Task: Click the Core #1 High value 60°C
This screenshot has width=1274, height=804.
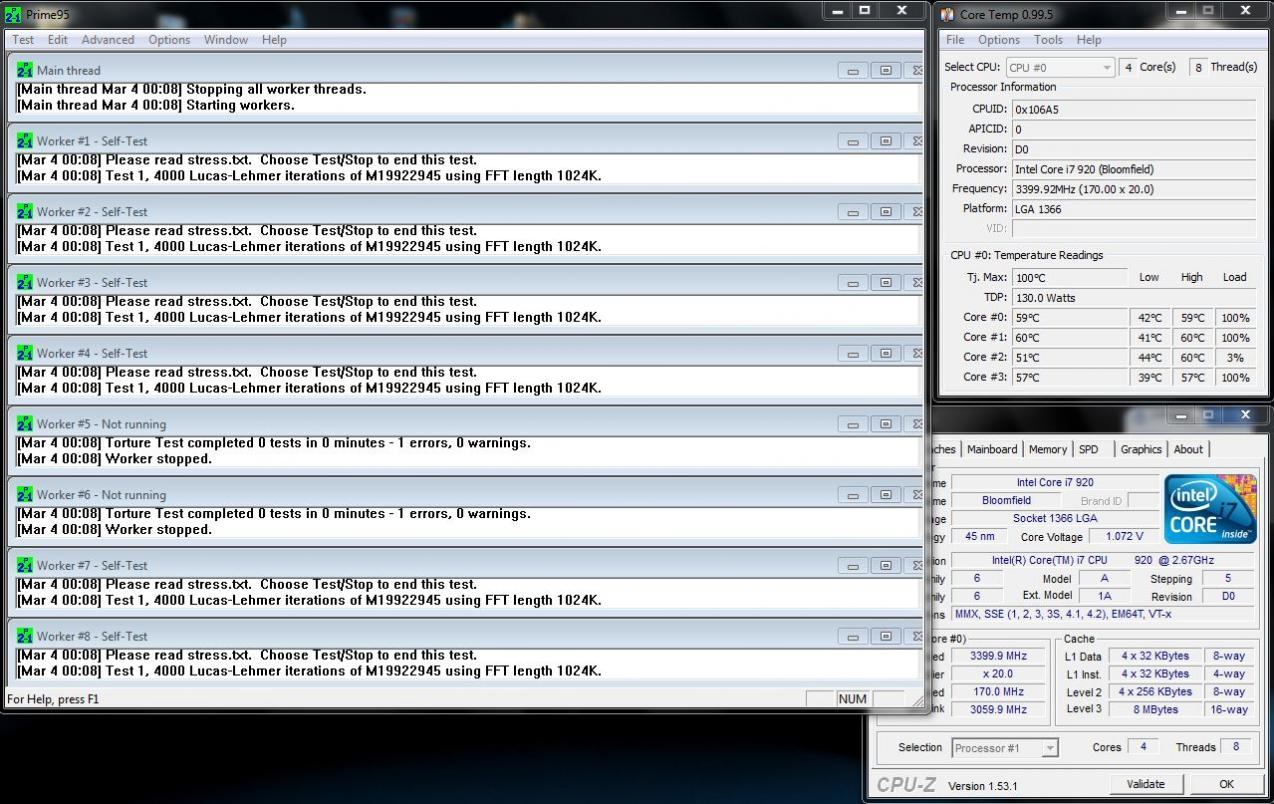Action: 1192,338
